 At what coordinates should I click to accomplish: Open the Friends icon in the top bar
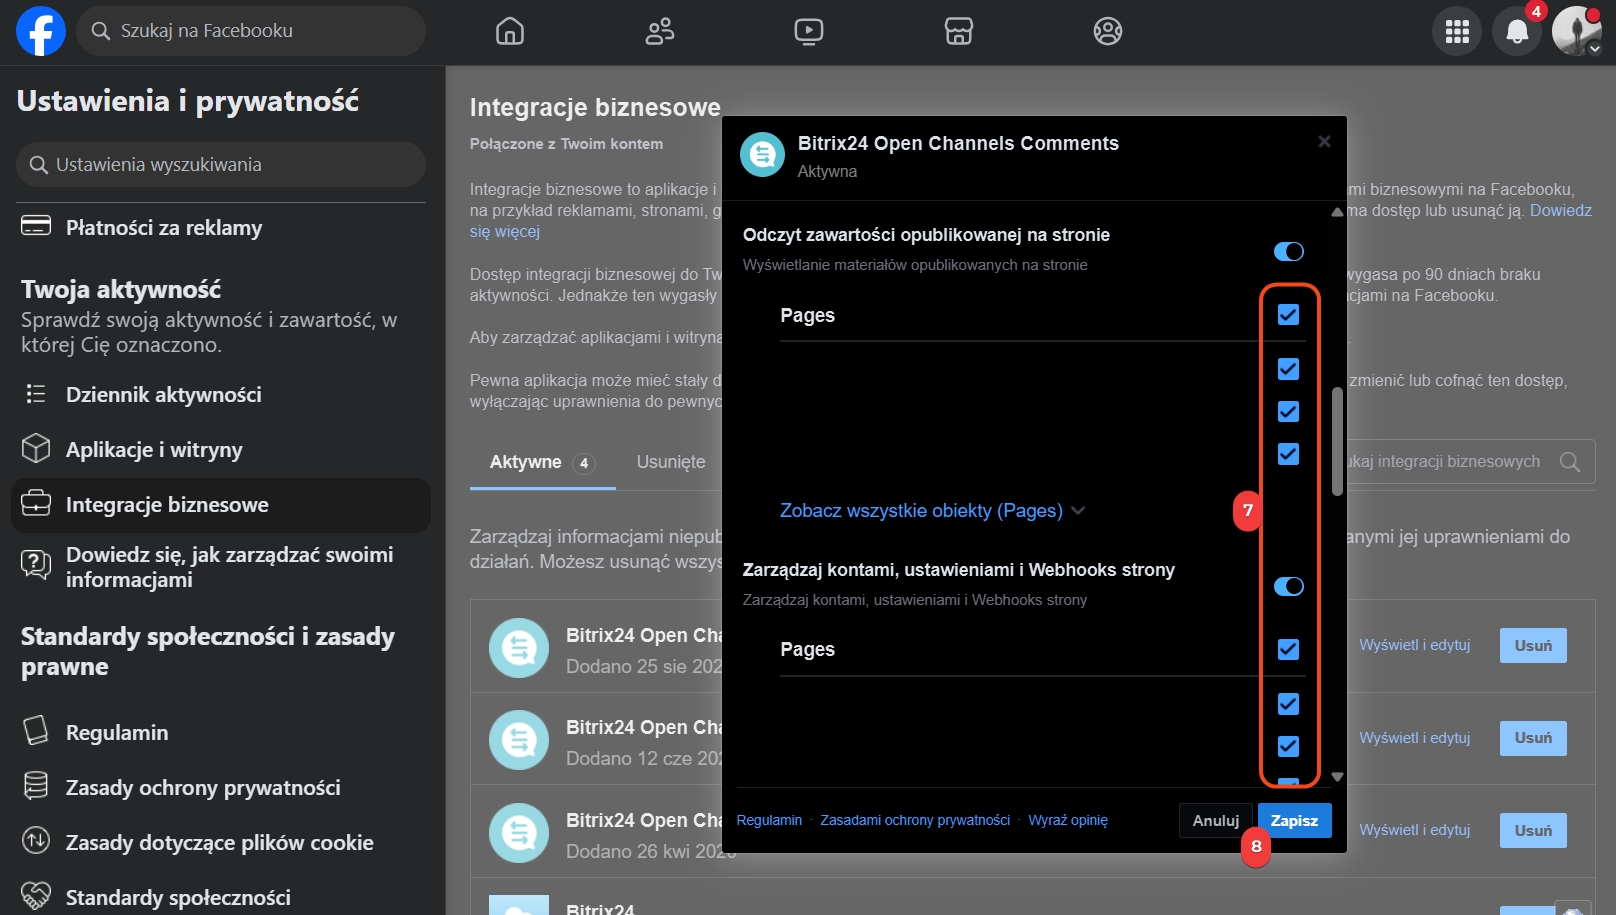(x=660, y=31)
